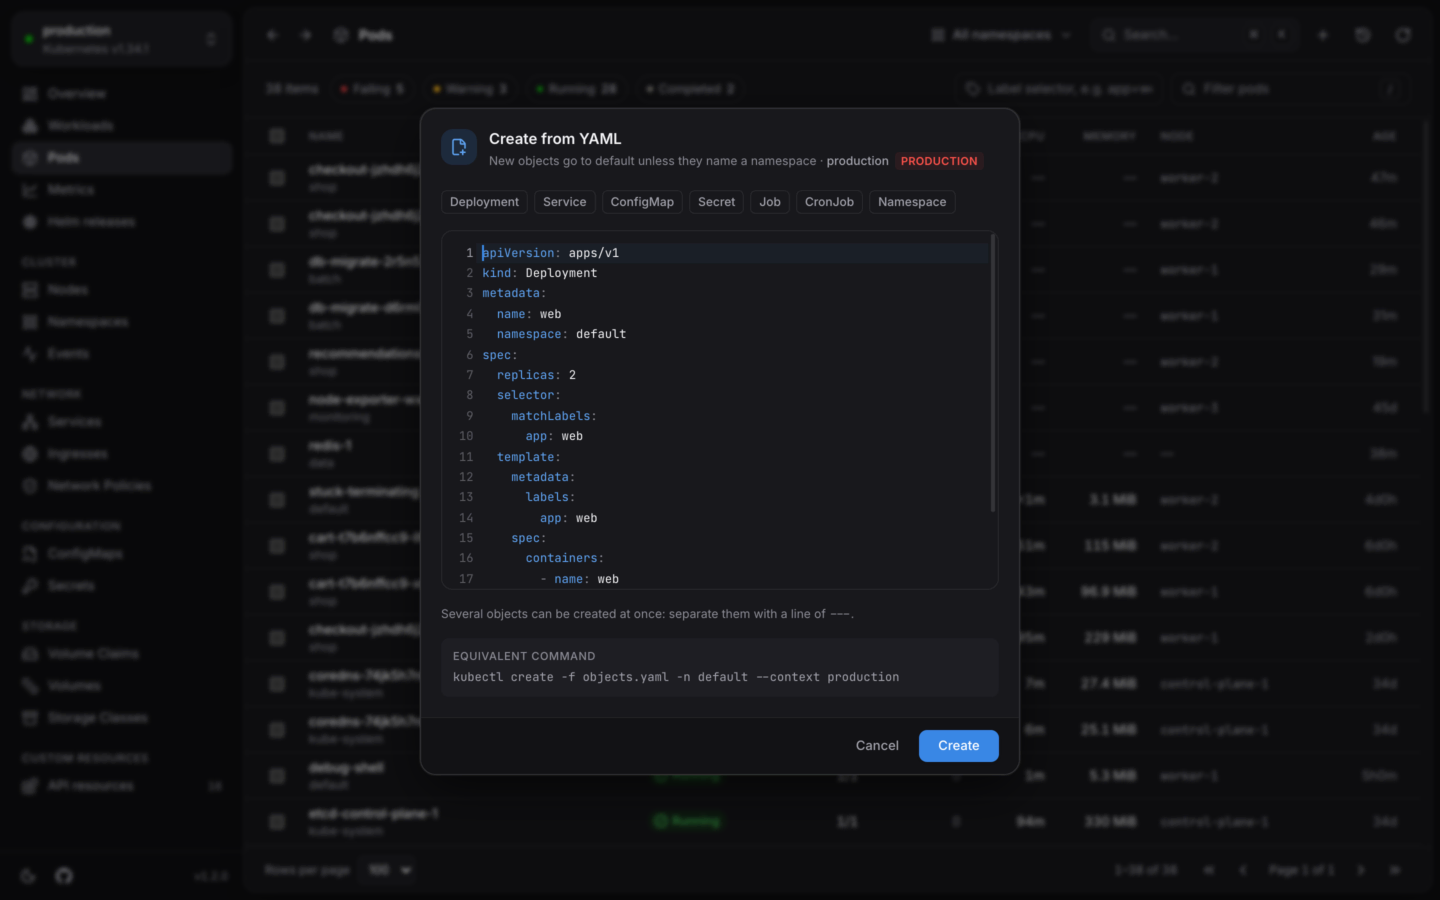This screenshot has height=900, width=1440.
Task: Filter the pods list by the Failing chip
Action: (371, 89)
